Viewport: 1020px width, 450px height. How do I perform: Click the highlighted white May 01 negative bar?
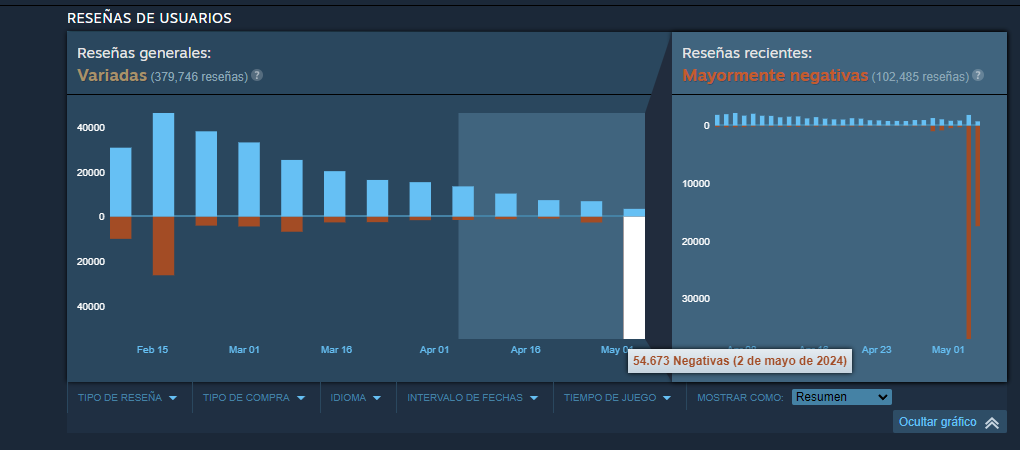click(634, 278)
